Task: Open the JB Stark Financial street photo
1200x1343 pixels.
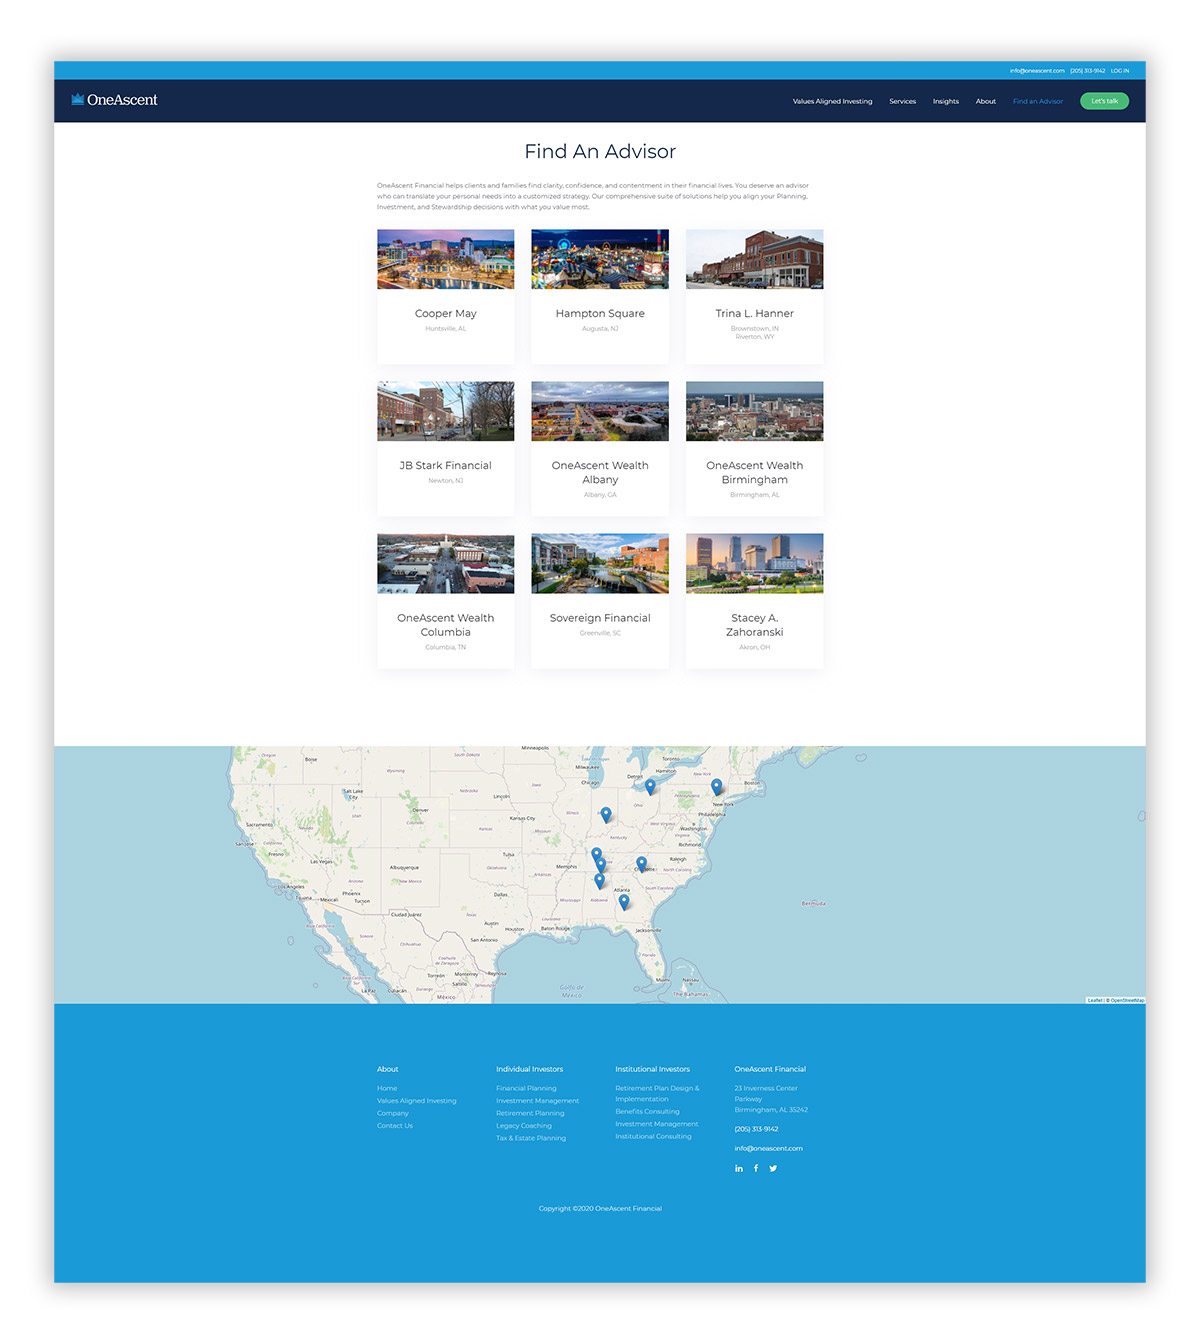Action: pyautogui.click(x=446, y=411)
